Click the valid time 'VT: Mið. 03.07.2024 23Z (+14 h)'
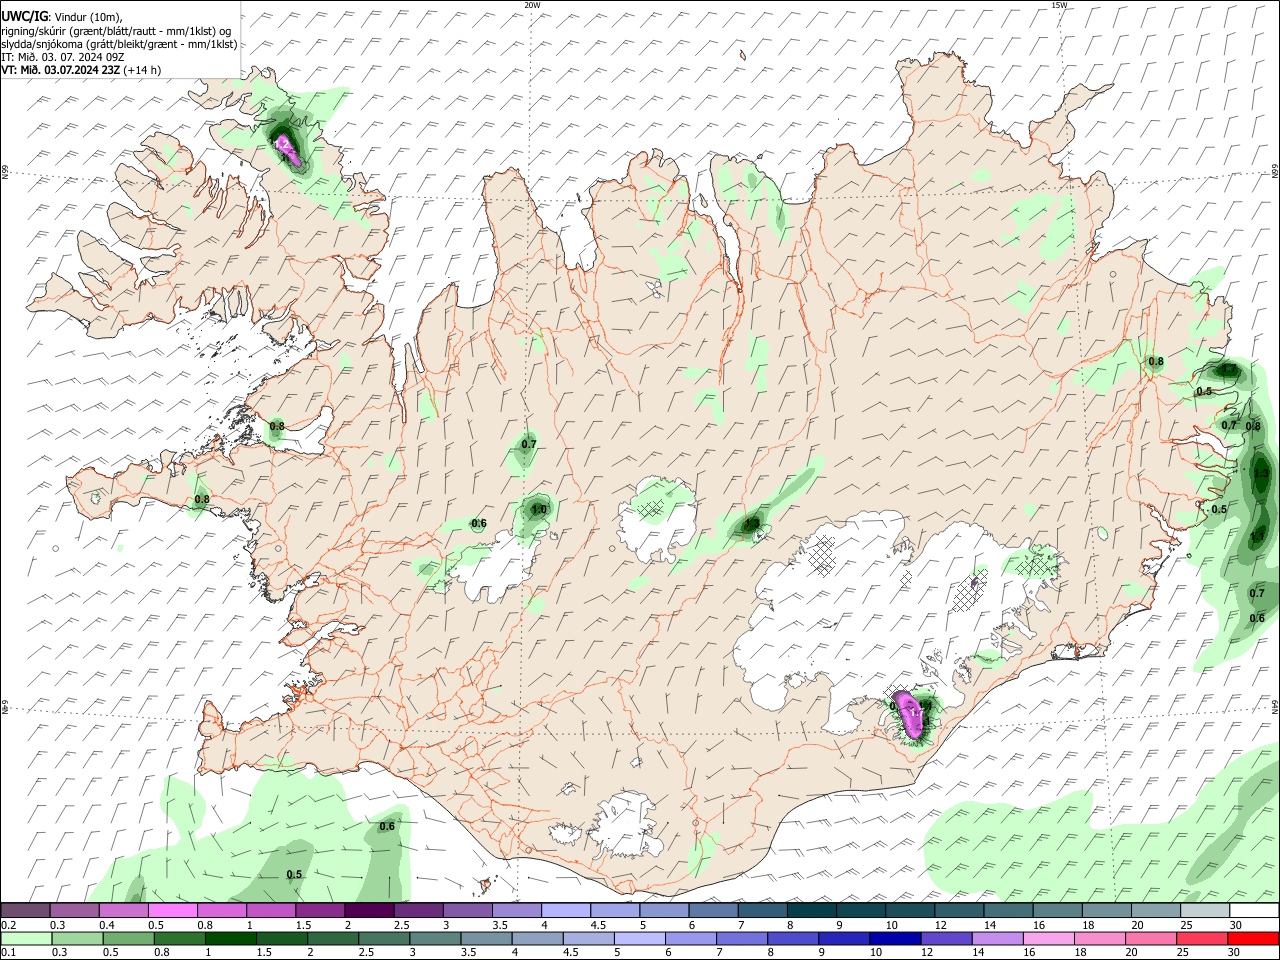1280x960 pixels. tap(81, 70)
